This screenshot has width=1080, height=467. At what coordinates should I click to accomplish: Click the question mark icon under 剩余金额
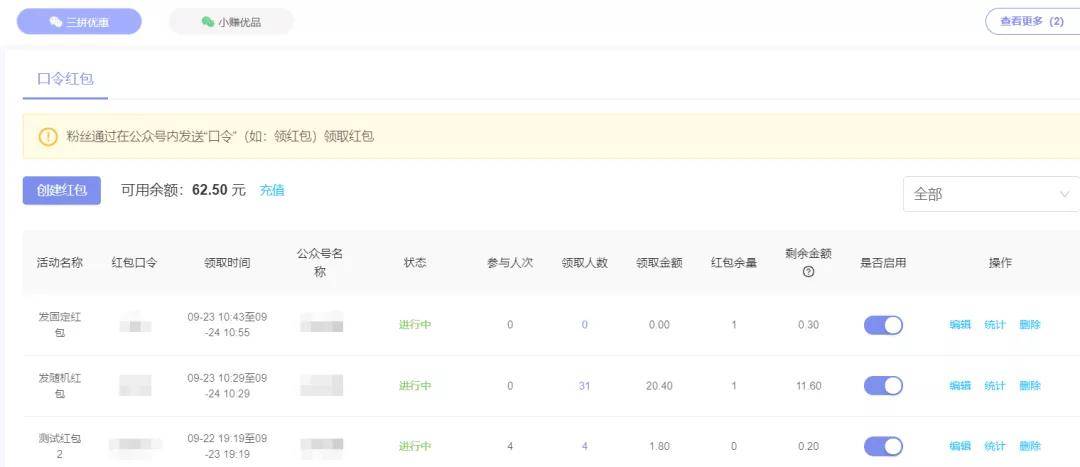(x=808, y=272)
